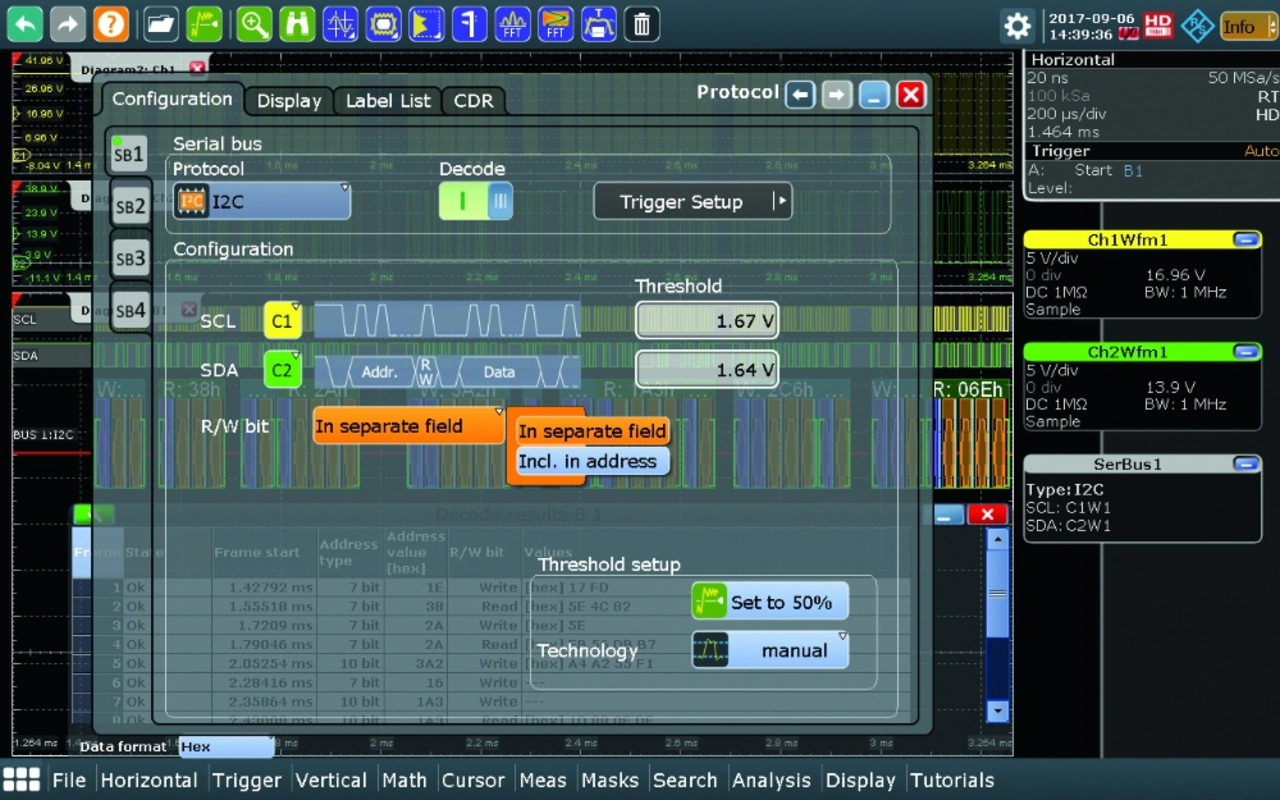
Task: Click the gray redo arrow icon
Action: coord(68,23)
